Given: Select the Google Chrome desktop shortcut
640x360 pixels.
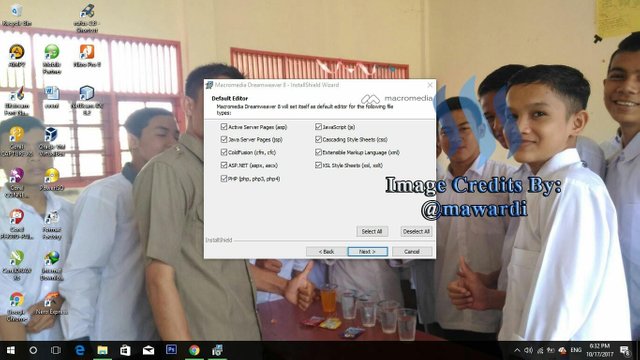Looking at the screenshot, I should click(17, 307).
